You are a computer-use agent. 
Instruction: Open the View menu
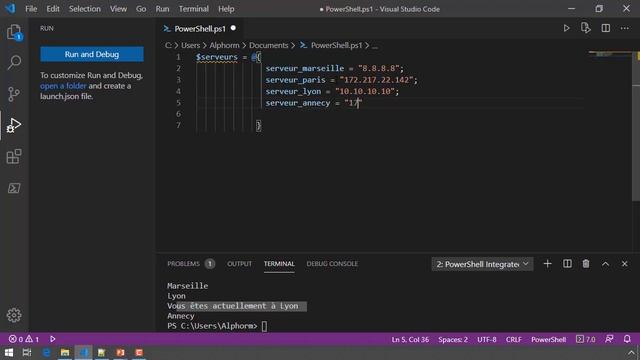(118, 9)
